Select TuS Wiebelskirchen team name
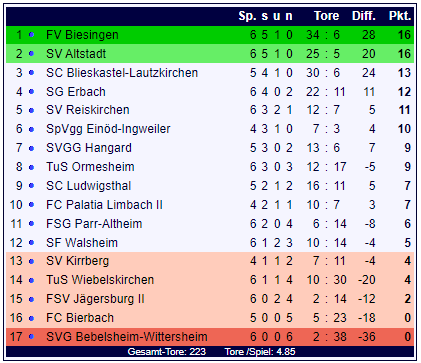The width and height of the screenshot is (421, 363). point(100,280)
